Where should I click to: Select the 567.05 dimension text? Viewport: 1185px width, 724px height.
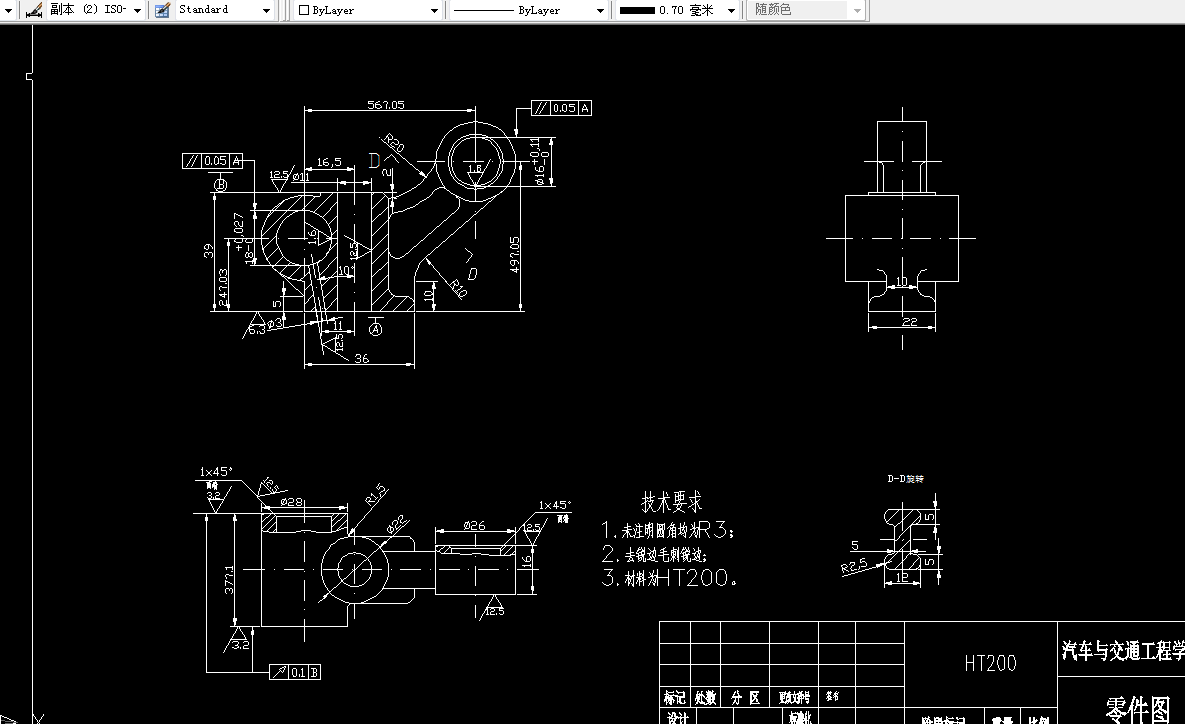click(385, 105)
